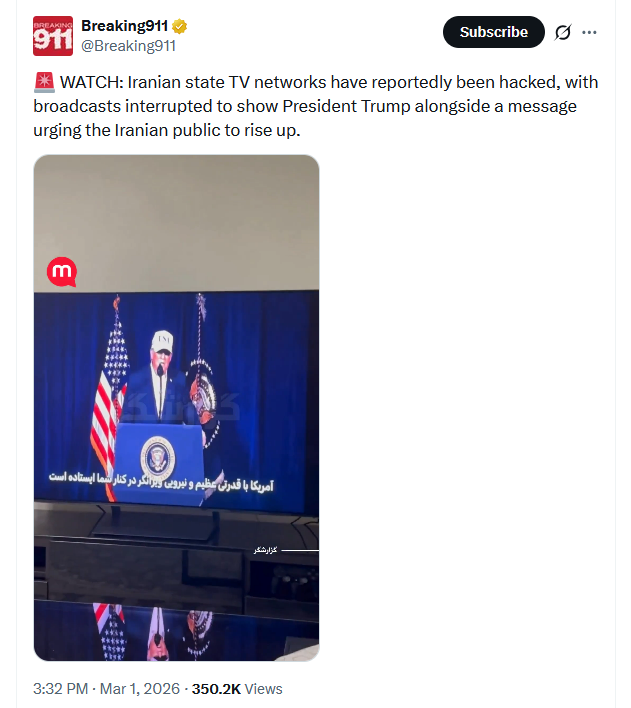631x708 pixels.
Task: Open the Mar 1, 2026 date link
Action: 140,689
